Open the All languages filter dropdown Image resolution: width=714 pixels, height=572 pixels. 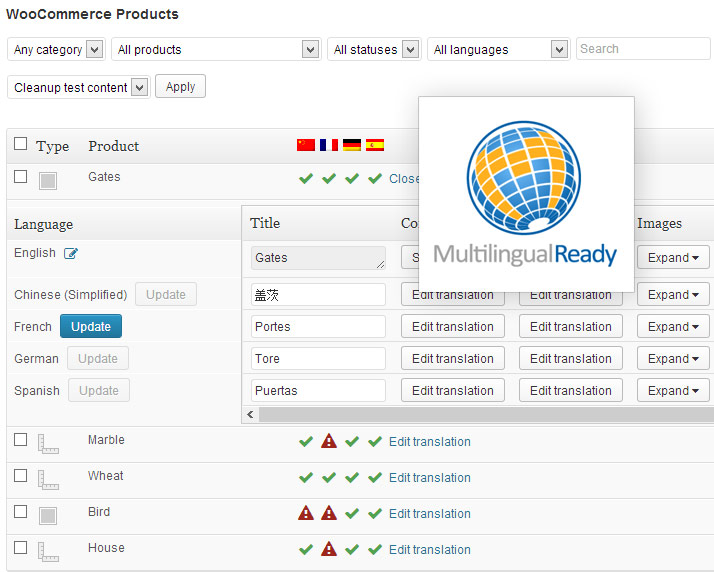(x=498, y=49)
